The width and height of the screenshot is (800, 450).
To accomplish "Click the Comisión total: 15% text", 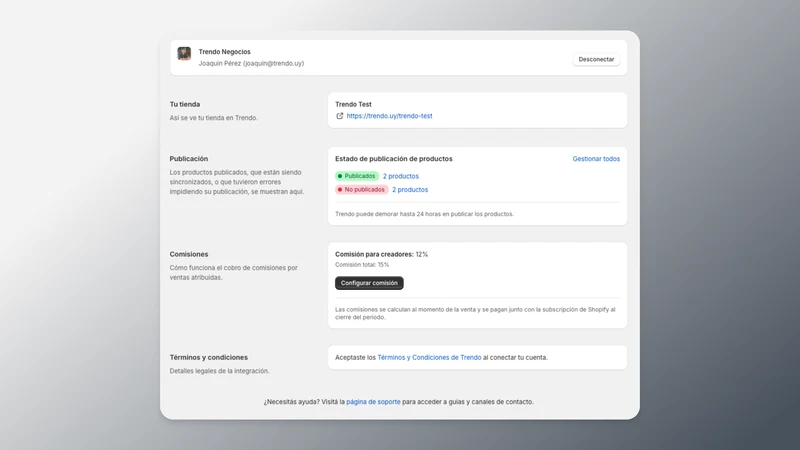I will [362, 264].
